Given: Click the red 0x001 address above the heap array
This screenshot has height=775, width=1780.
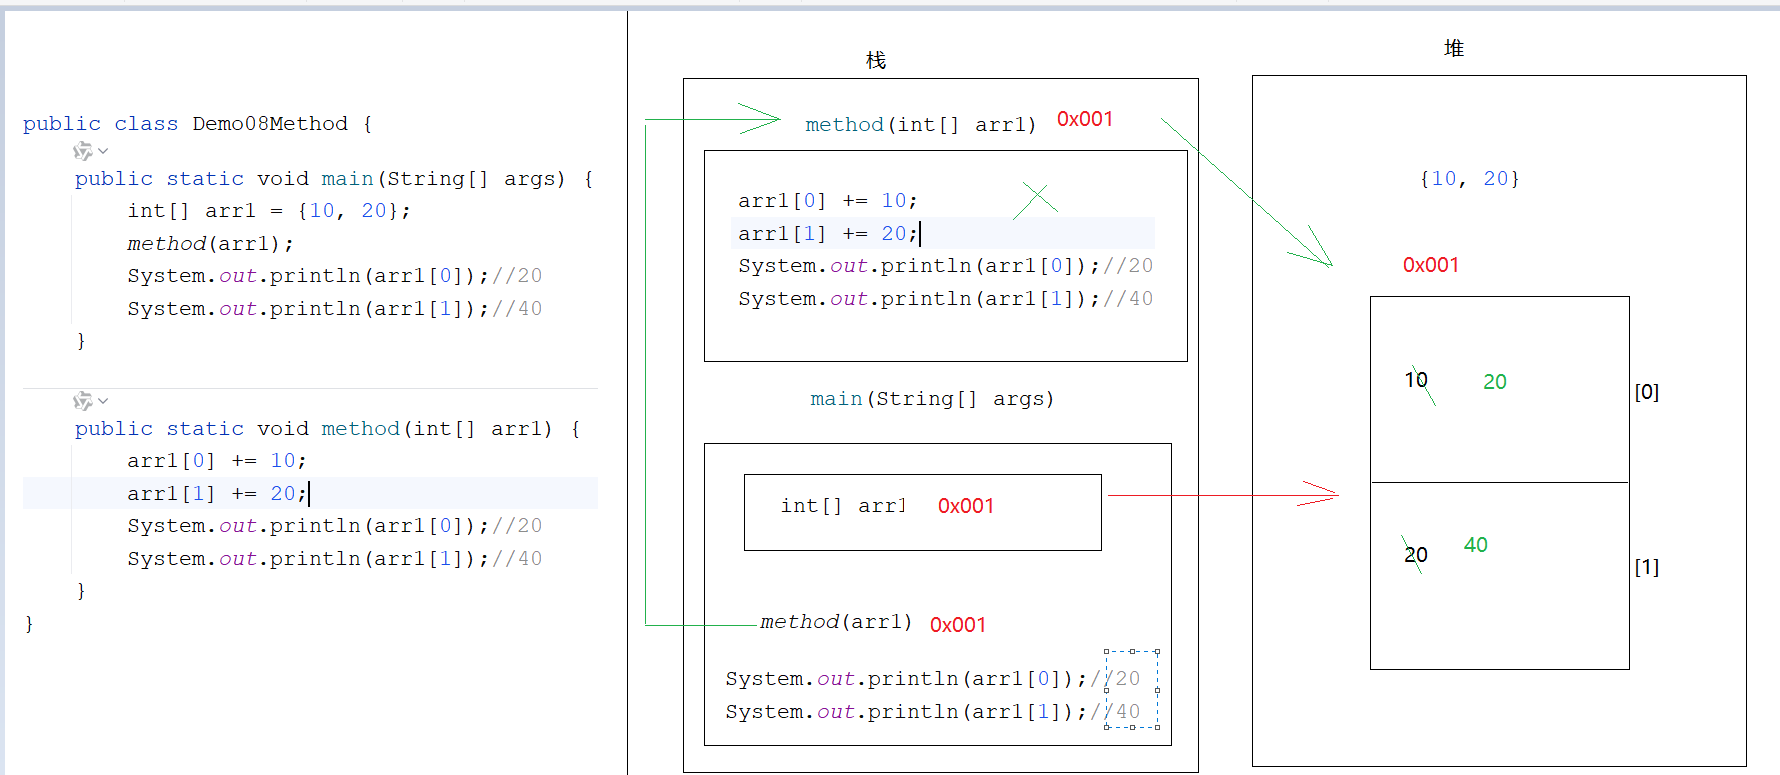Looking at the screenshot, I should [x=1430, y=265].
